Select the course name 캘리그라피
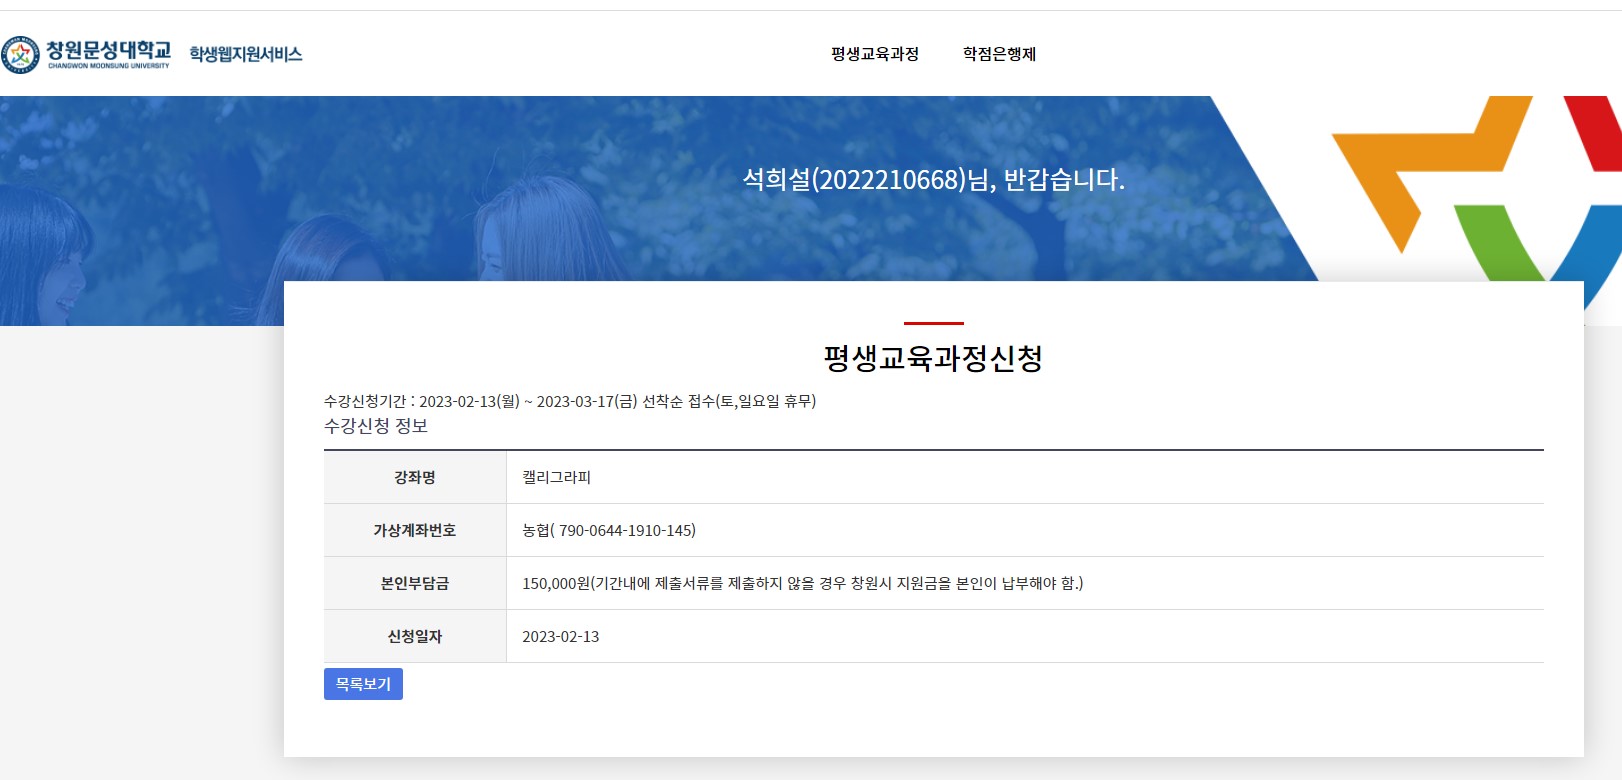Screen dimensions: 1622x780 coord(556,478)
